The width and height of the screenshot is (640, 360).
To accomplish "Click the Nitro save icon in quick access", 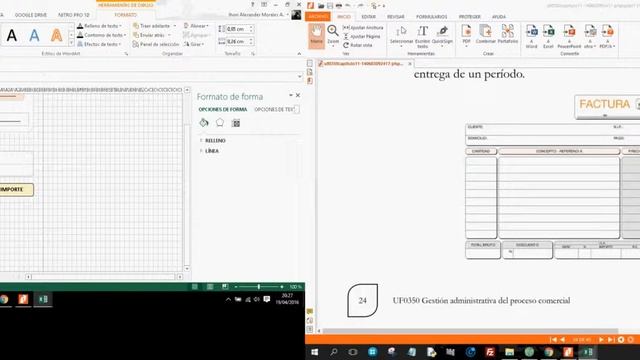I will (x=330, y=6).
